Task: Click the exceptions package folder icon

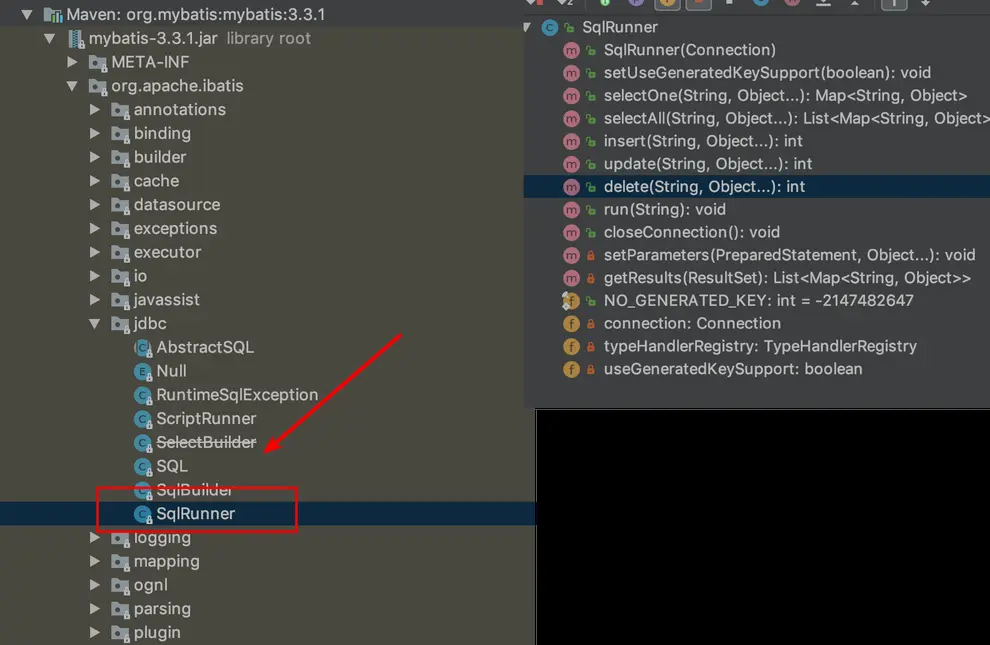Action: (x=120, y=229)
